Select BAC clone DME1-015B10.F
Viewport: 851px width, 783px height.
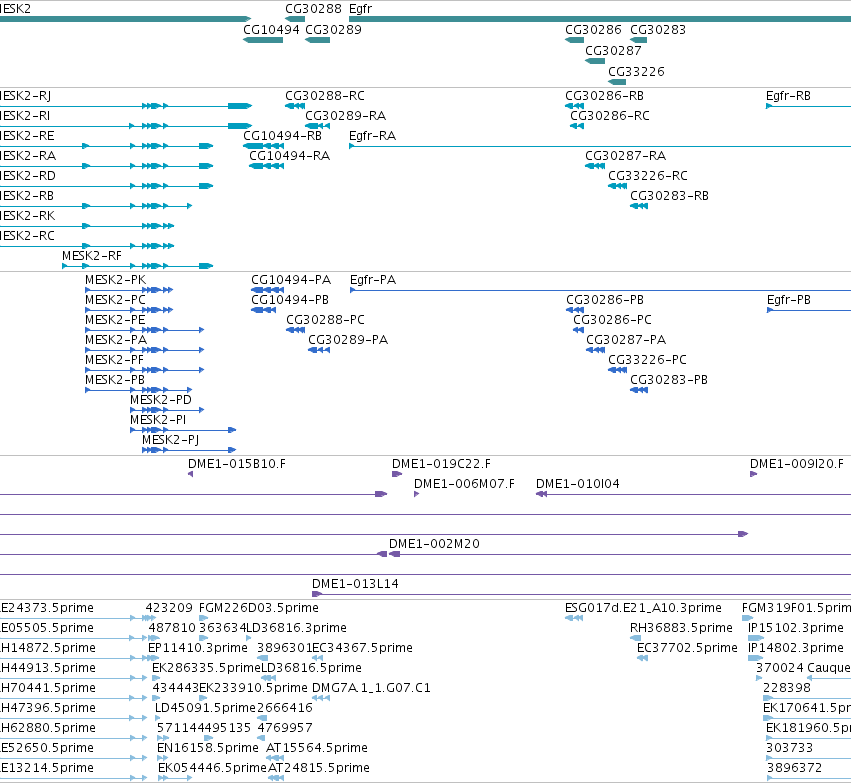237,464
